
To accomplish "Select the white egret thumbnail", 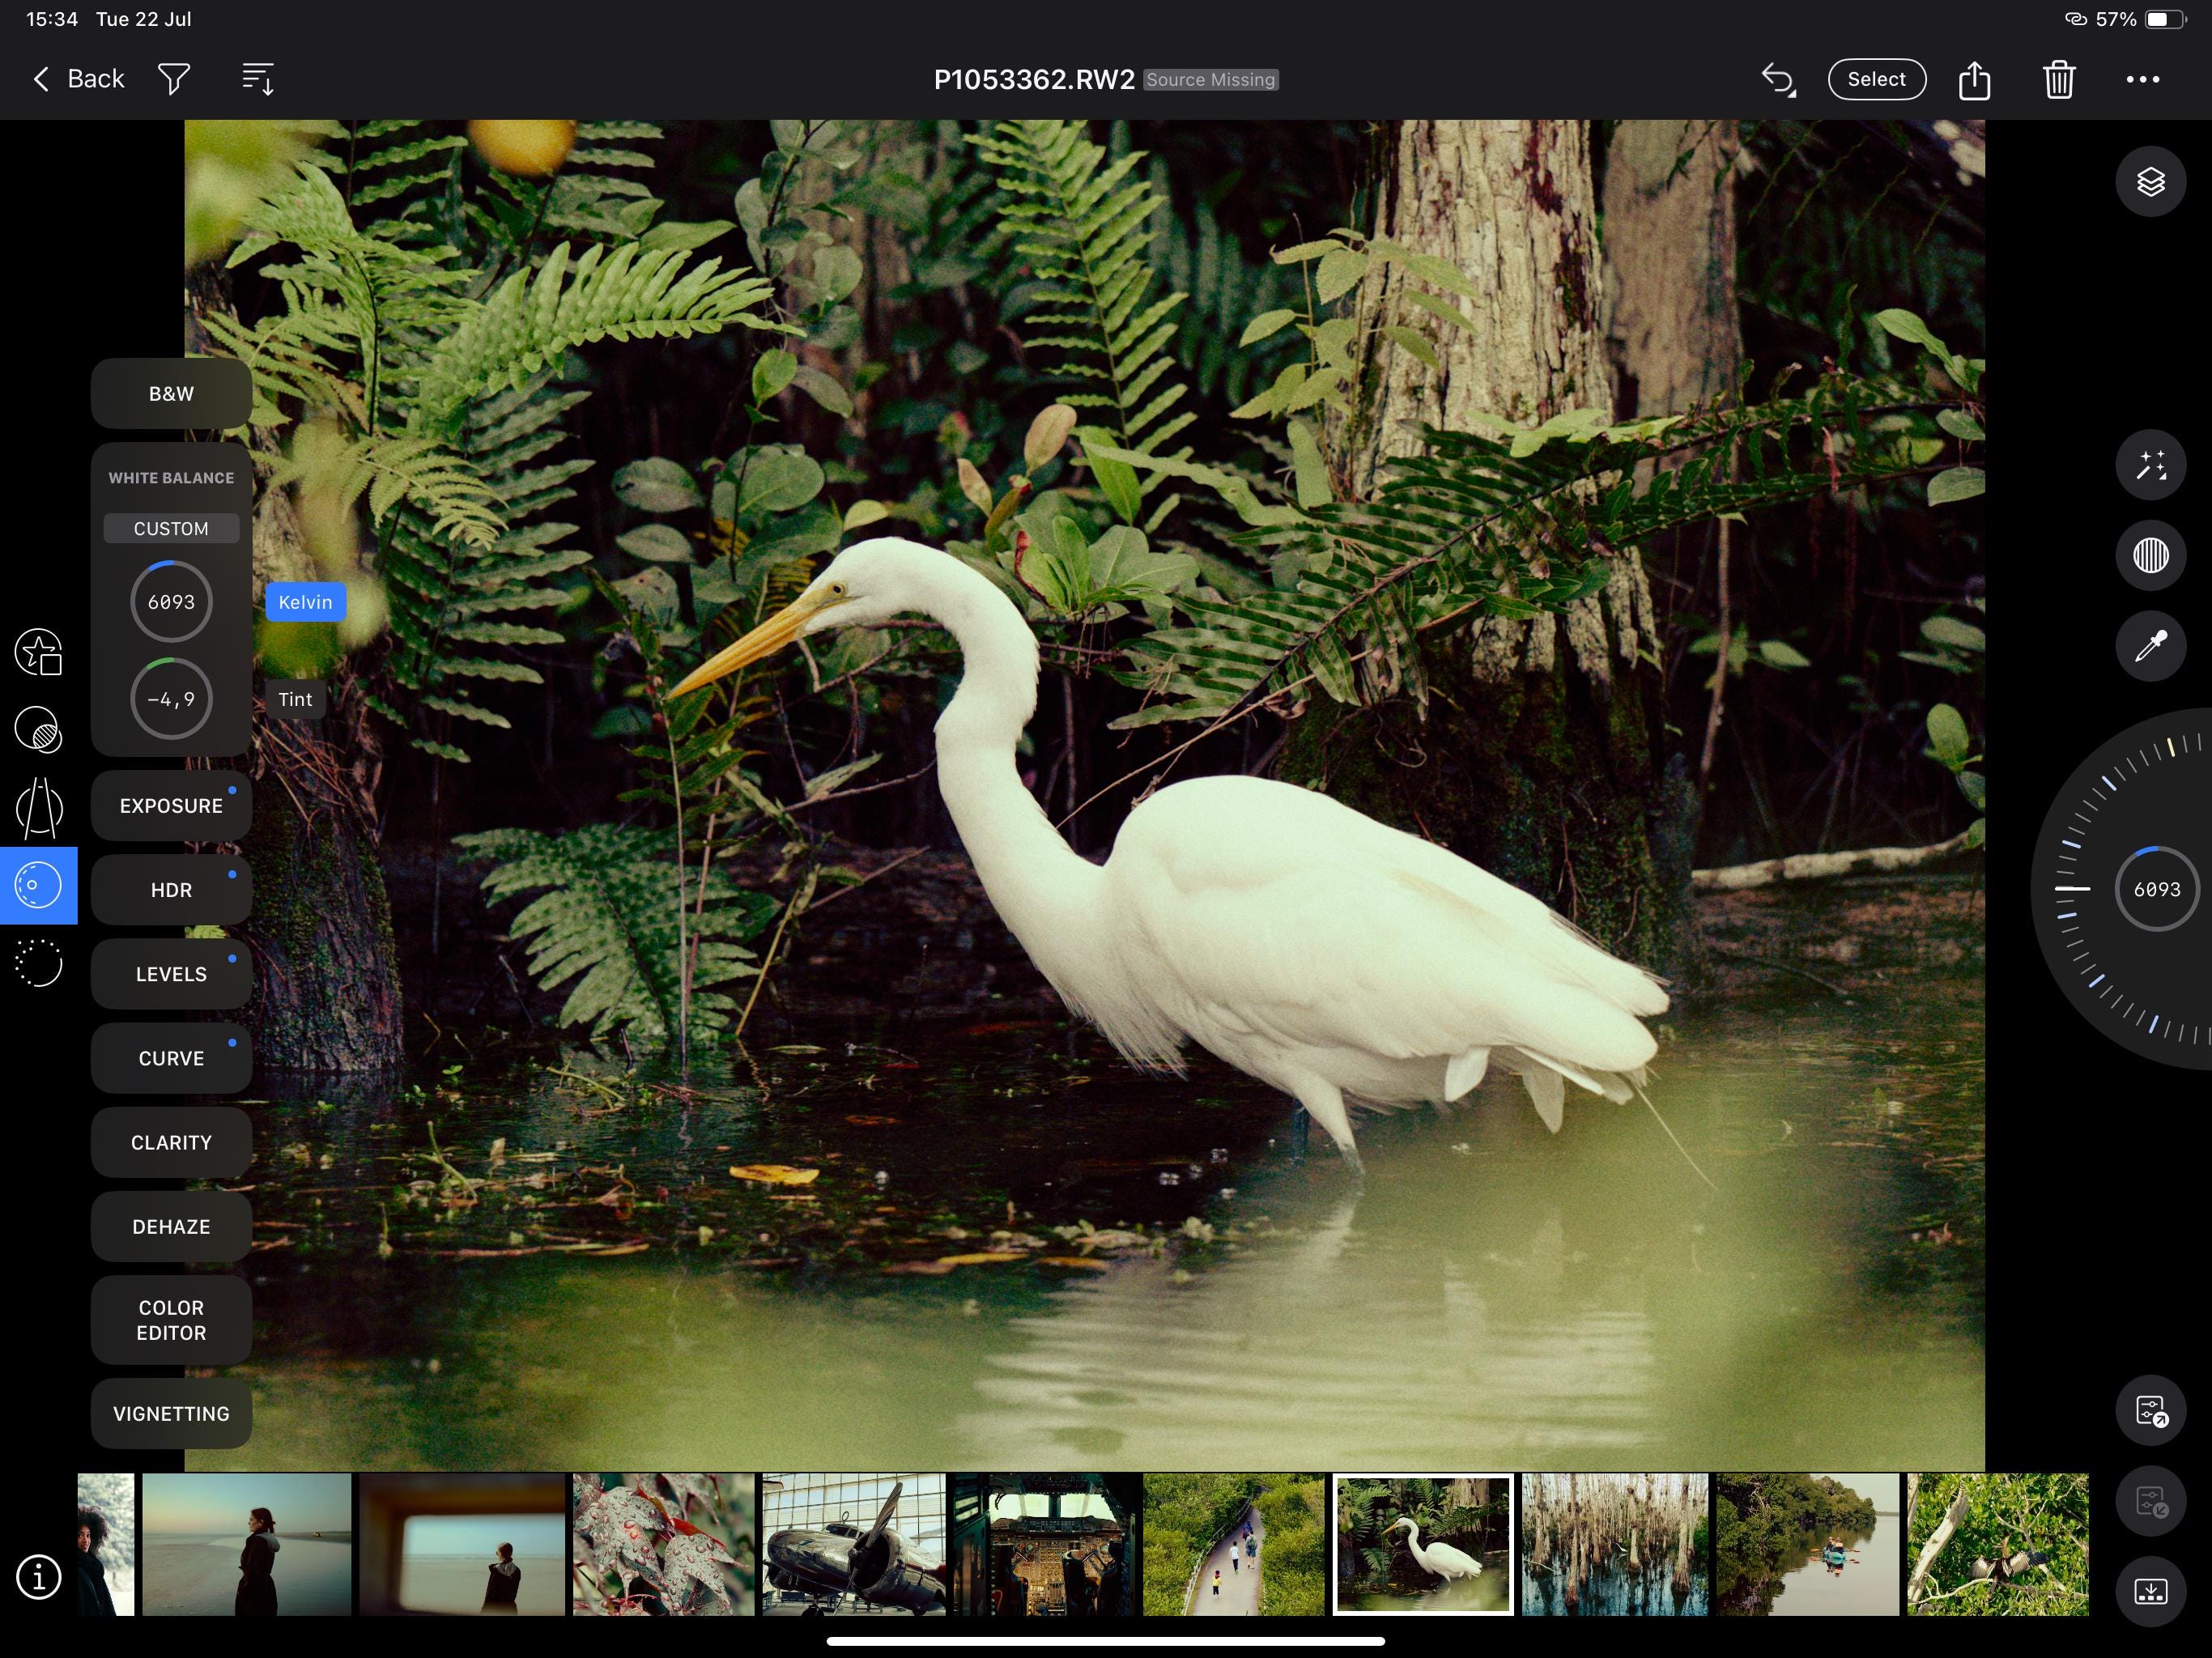I will coord(1423,1544).
